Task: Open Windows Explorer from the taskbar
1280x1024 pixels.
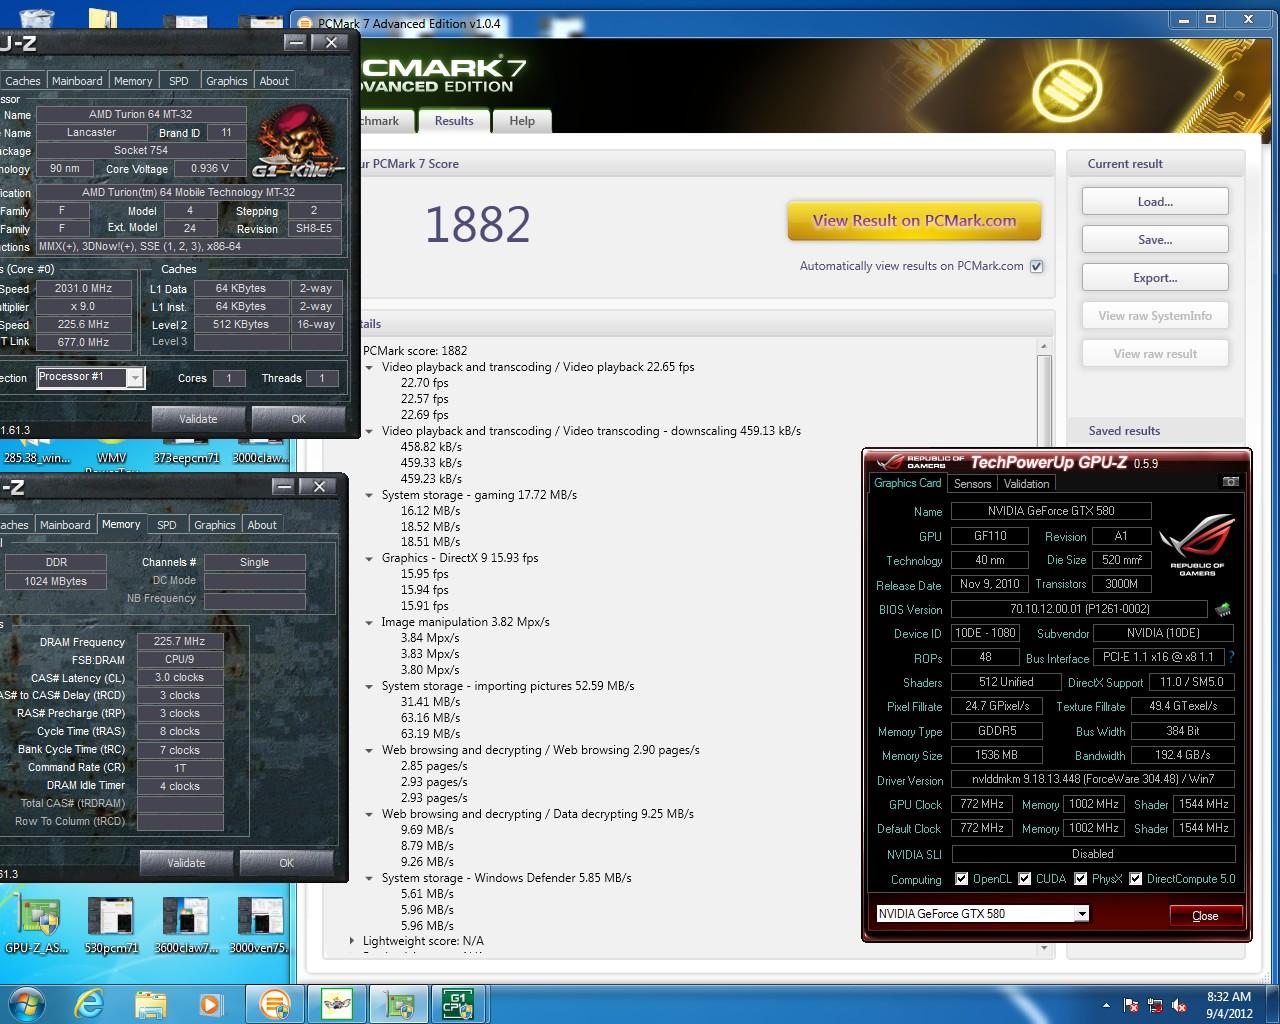Action: pos(150,1003)
